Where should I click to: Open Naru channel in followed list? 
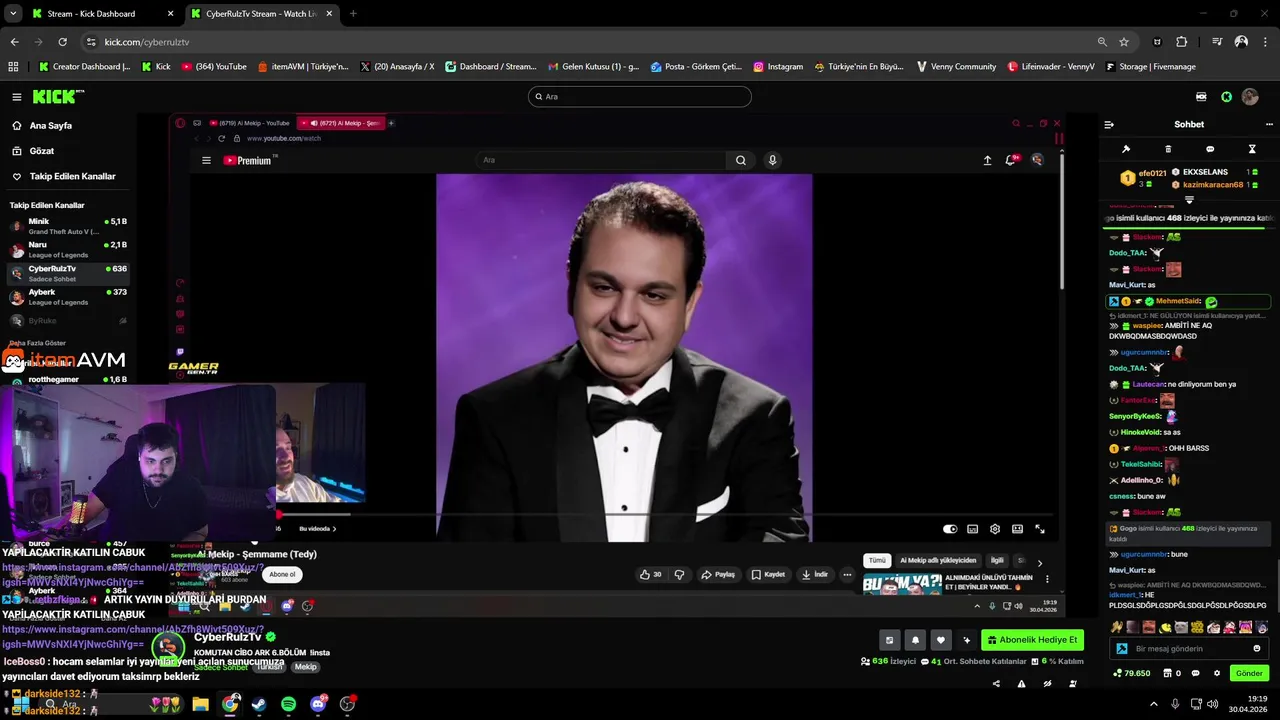pos(68,249)
